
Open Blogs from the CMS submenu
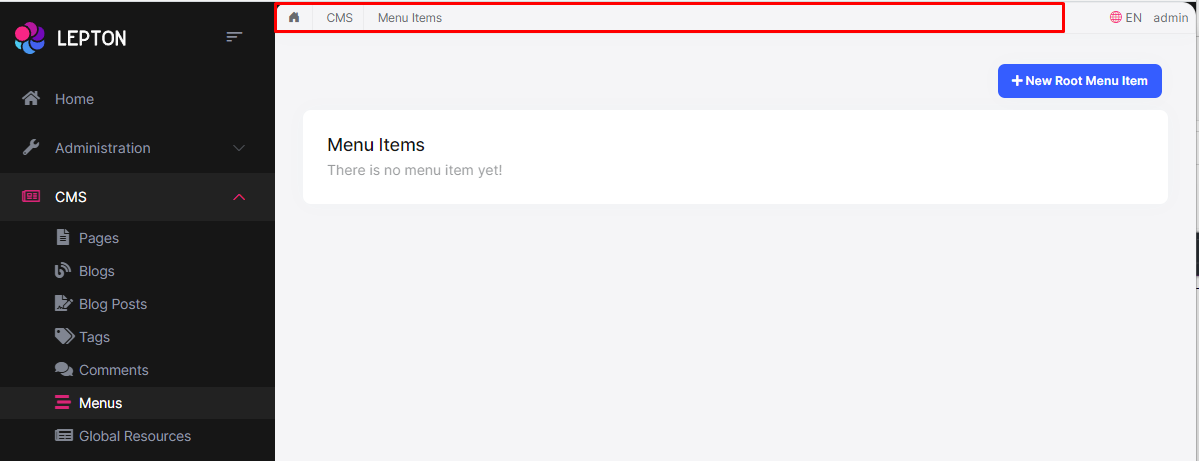point(97,271)
